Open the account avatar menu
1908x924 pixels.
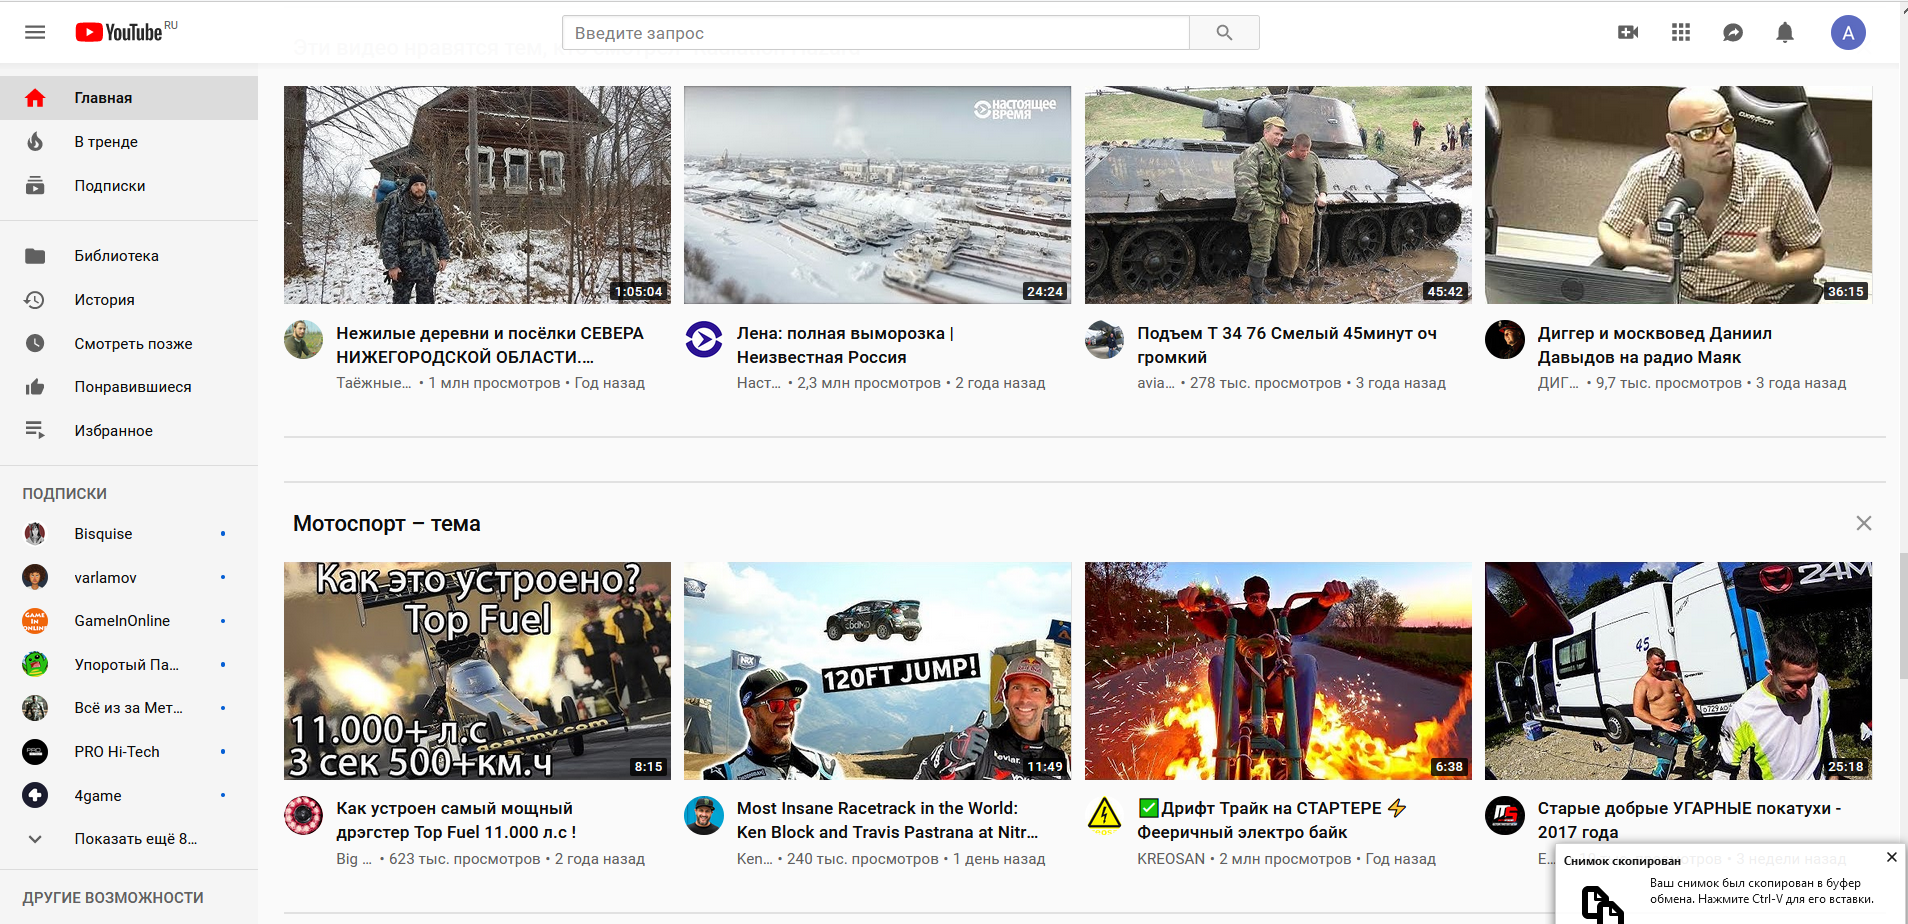(x=1848, y=33)
